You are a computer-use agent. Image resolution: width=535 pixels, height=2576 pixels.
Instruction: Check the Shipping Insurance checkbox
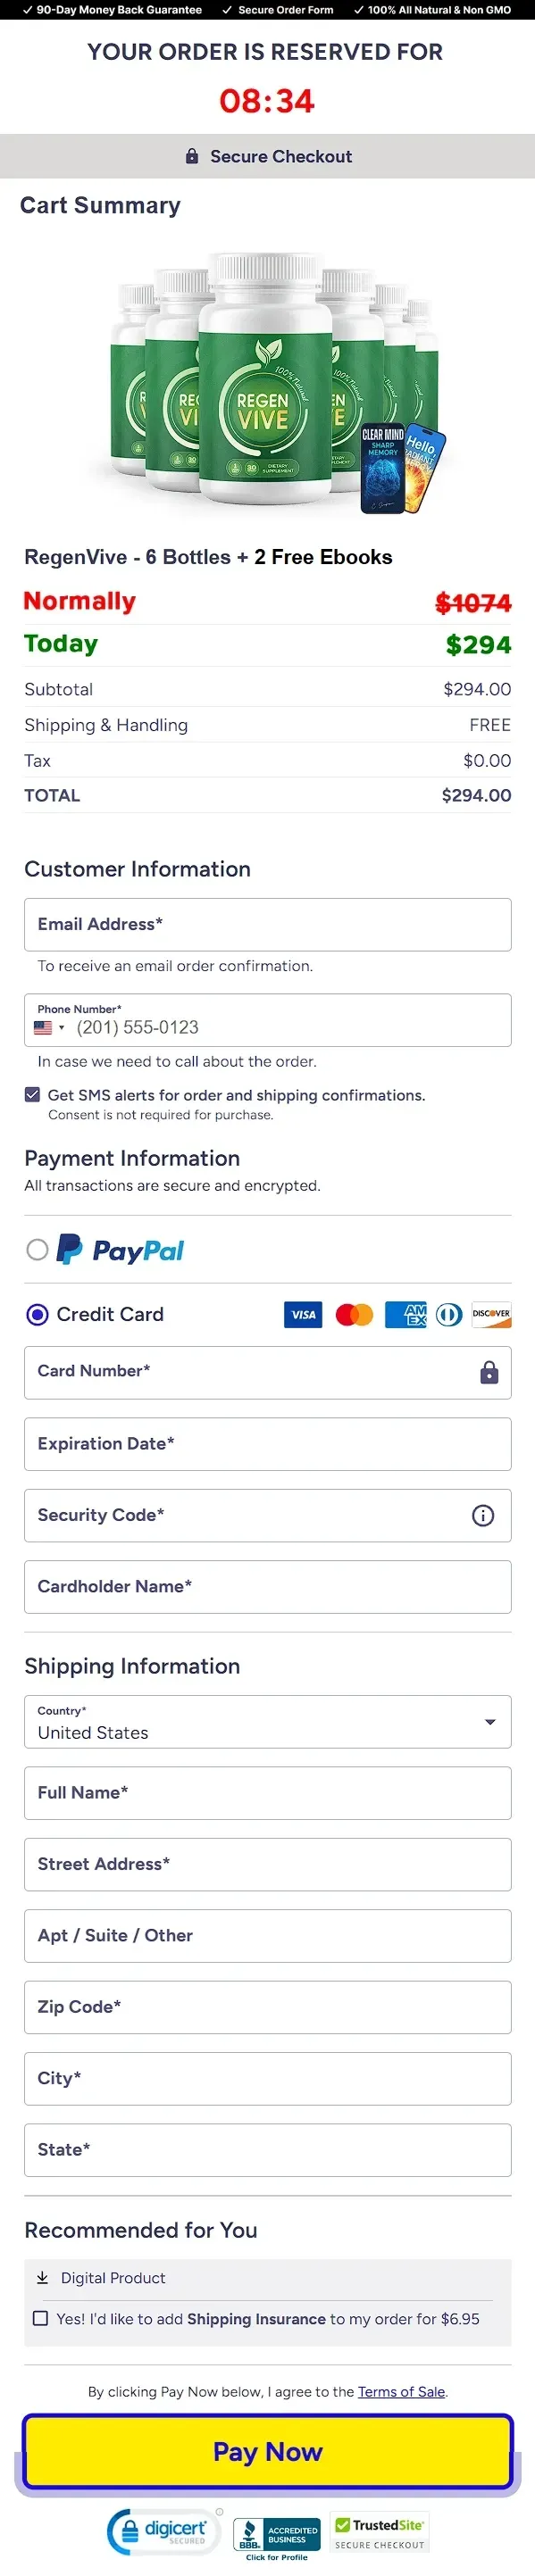pos(41,2318)
